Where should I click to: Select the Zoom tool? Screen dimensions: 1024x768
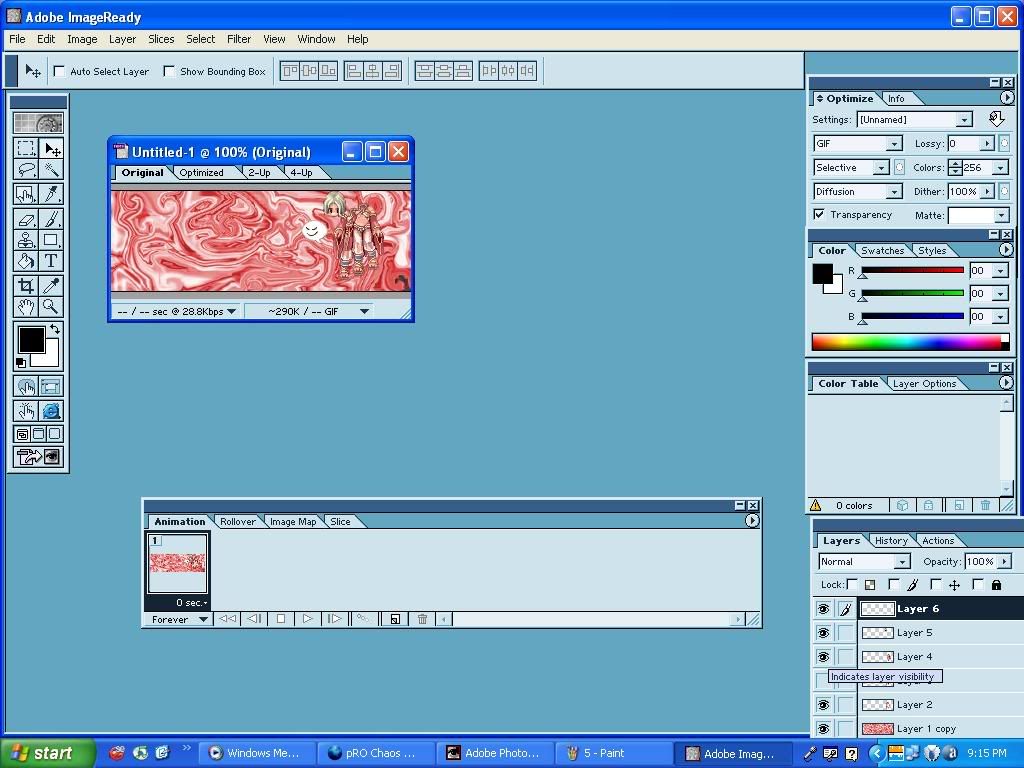pyautogui.click(x=51, y=306)
